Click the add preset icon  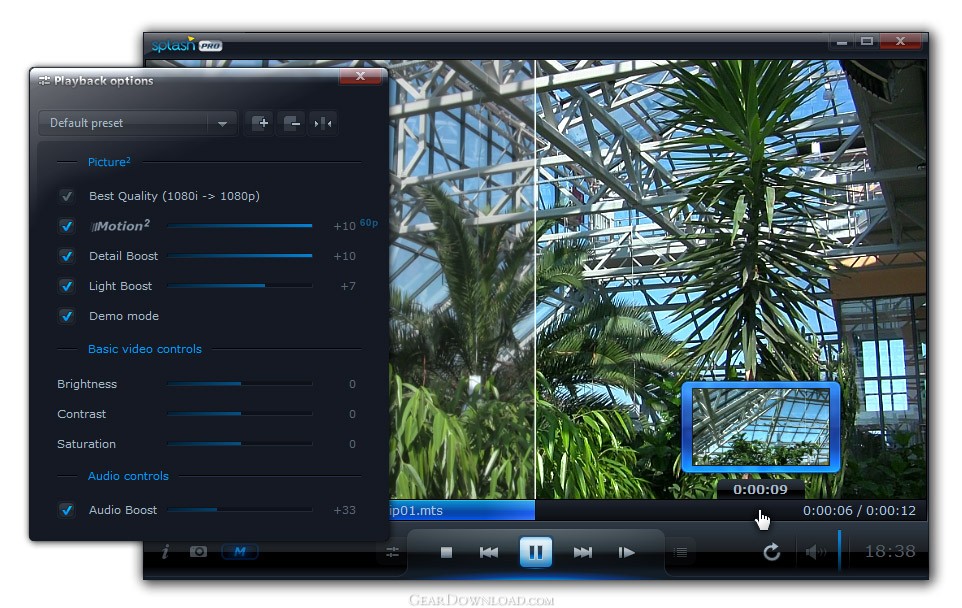[260, 123]
